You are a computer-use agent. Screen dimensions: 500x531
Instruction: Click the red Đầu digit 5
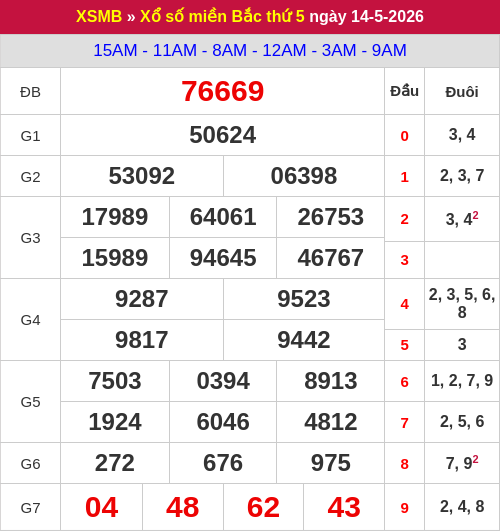pos(404,345)
